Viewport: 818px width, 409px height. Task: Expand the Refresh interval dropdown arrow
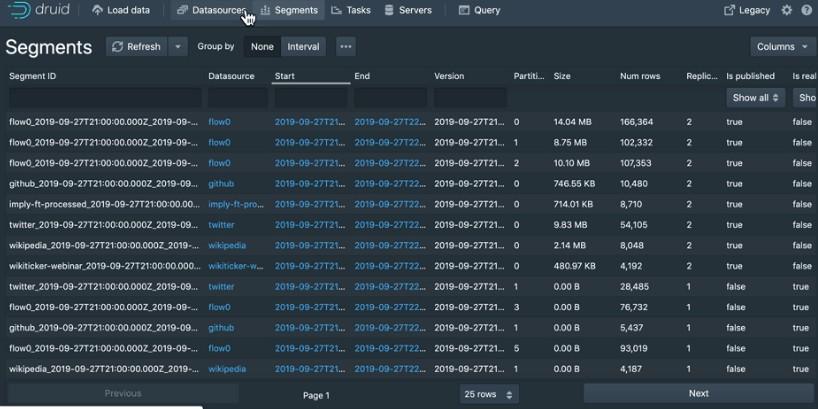(178, 46)
